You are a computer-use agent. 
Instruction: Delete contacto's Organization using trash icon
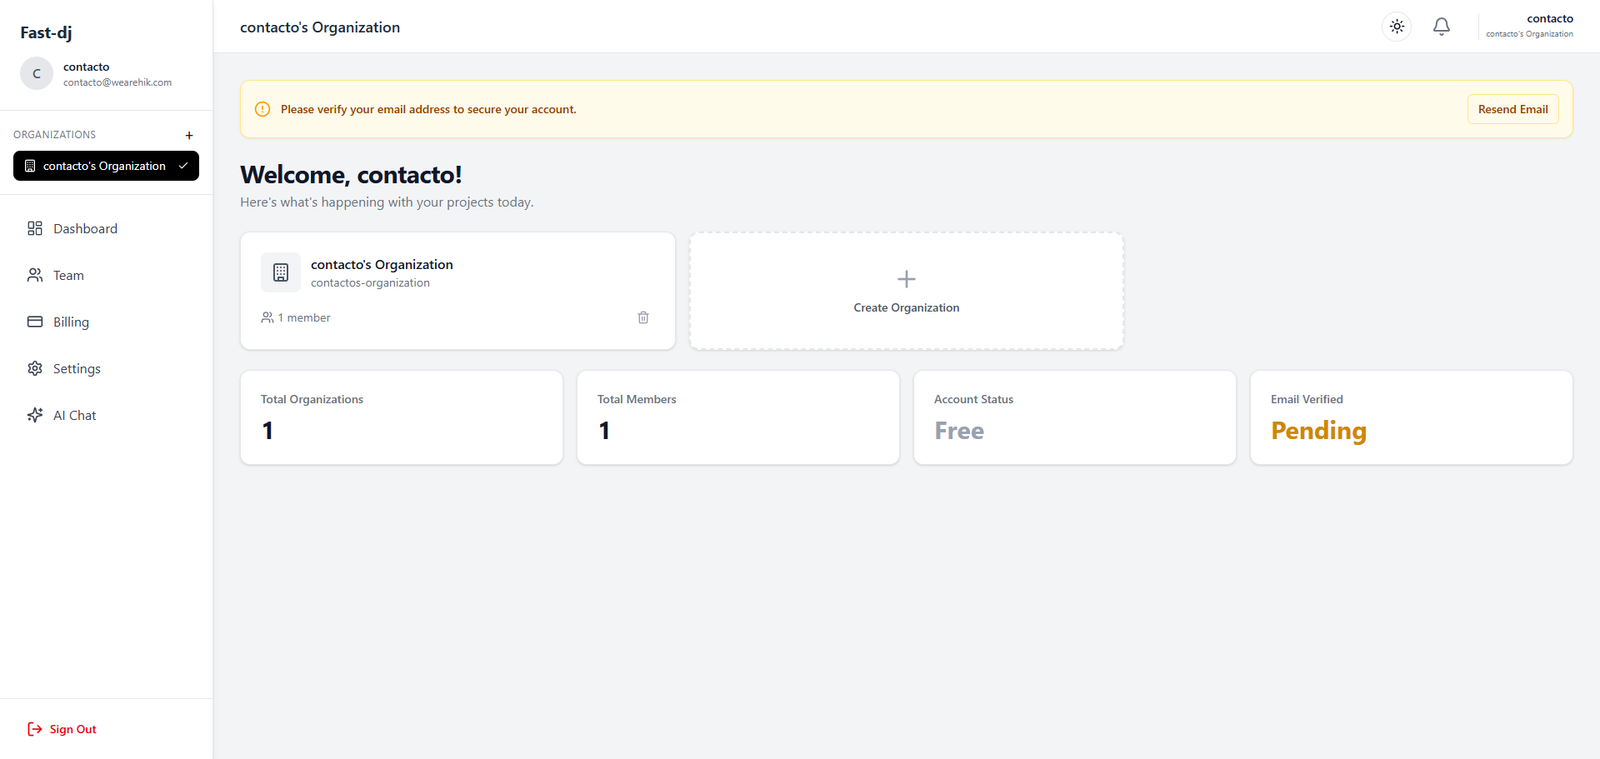(643, 318)
